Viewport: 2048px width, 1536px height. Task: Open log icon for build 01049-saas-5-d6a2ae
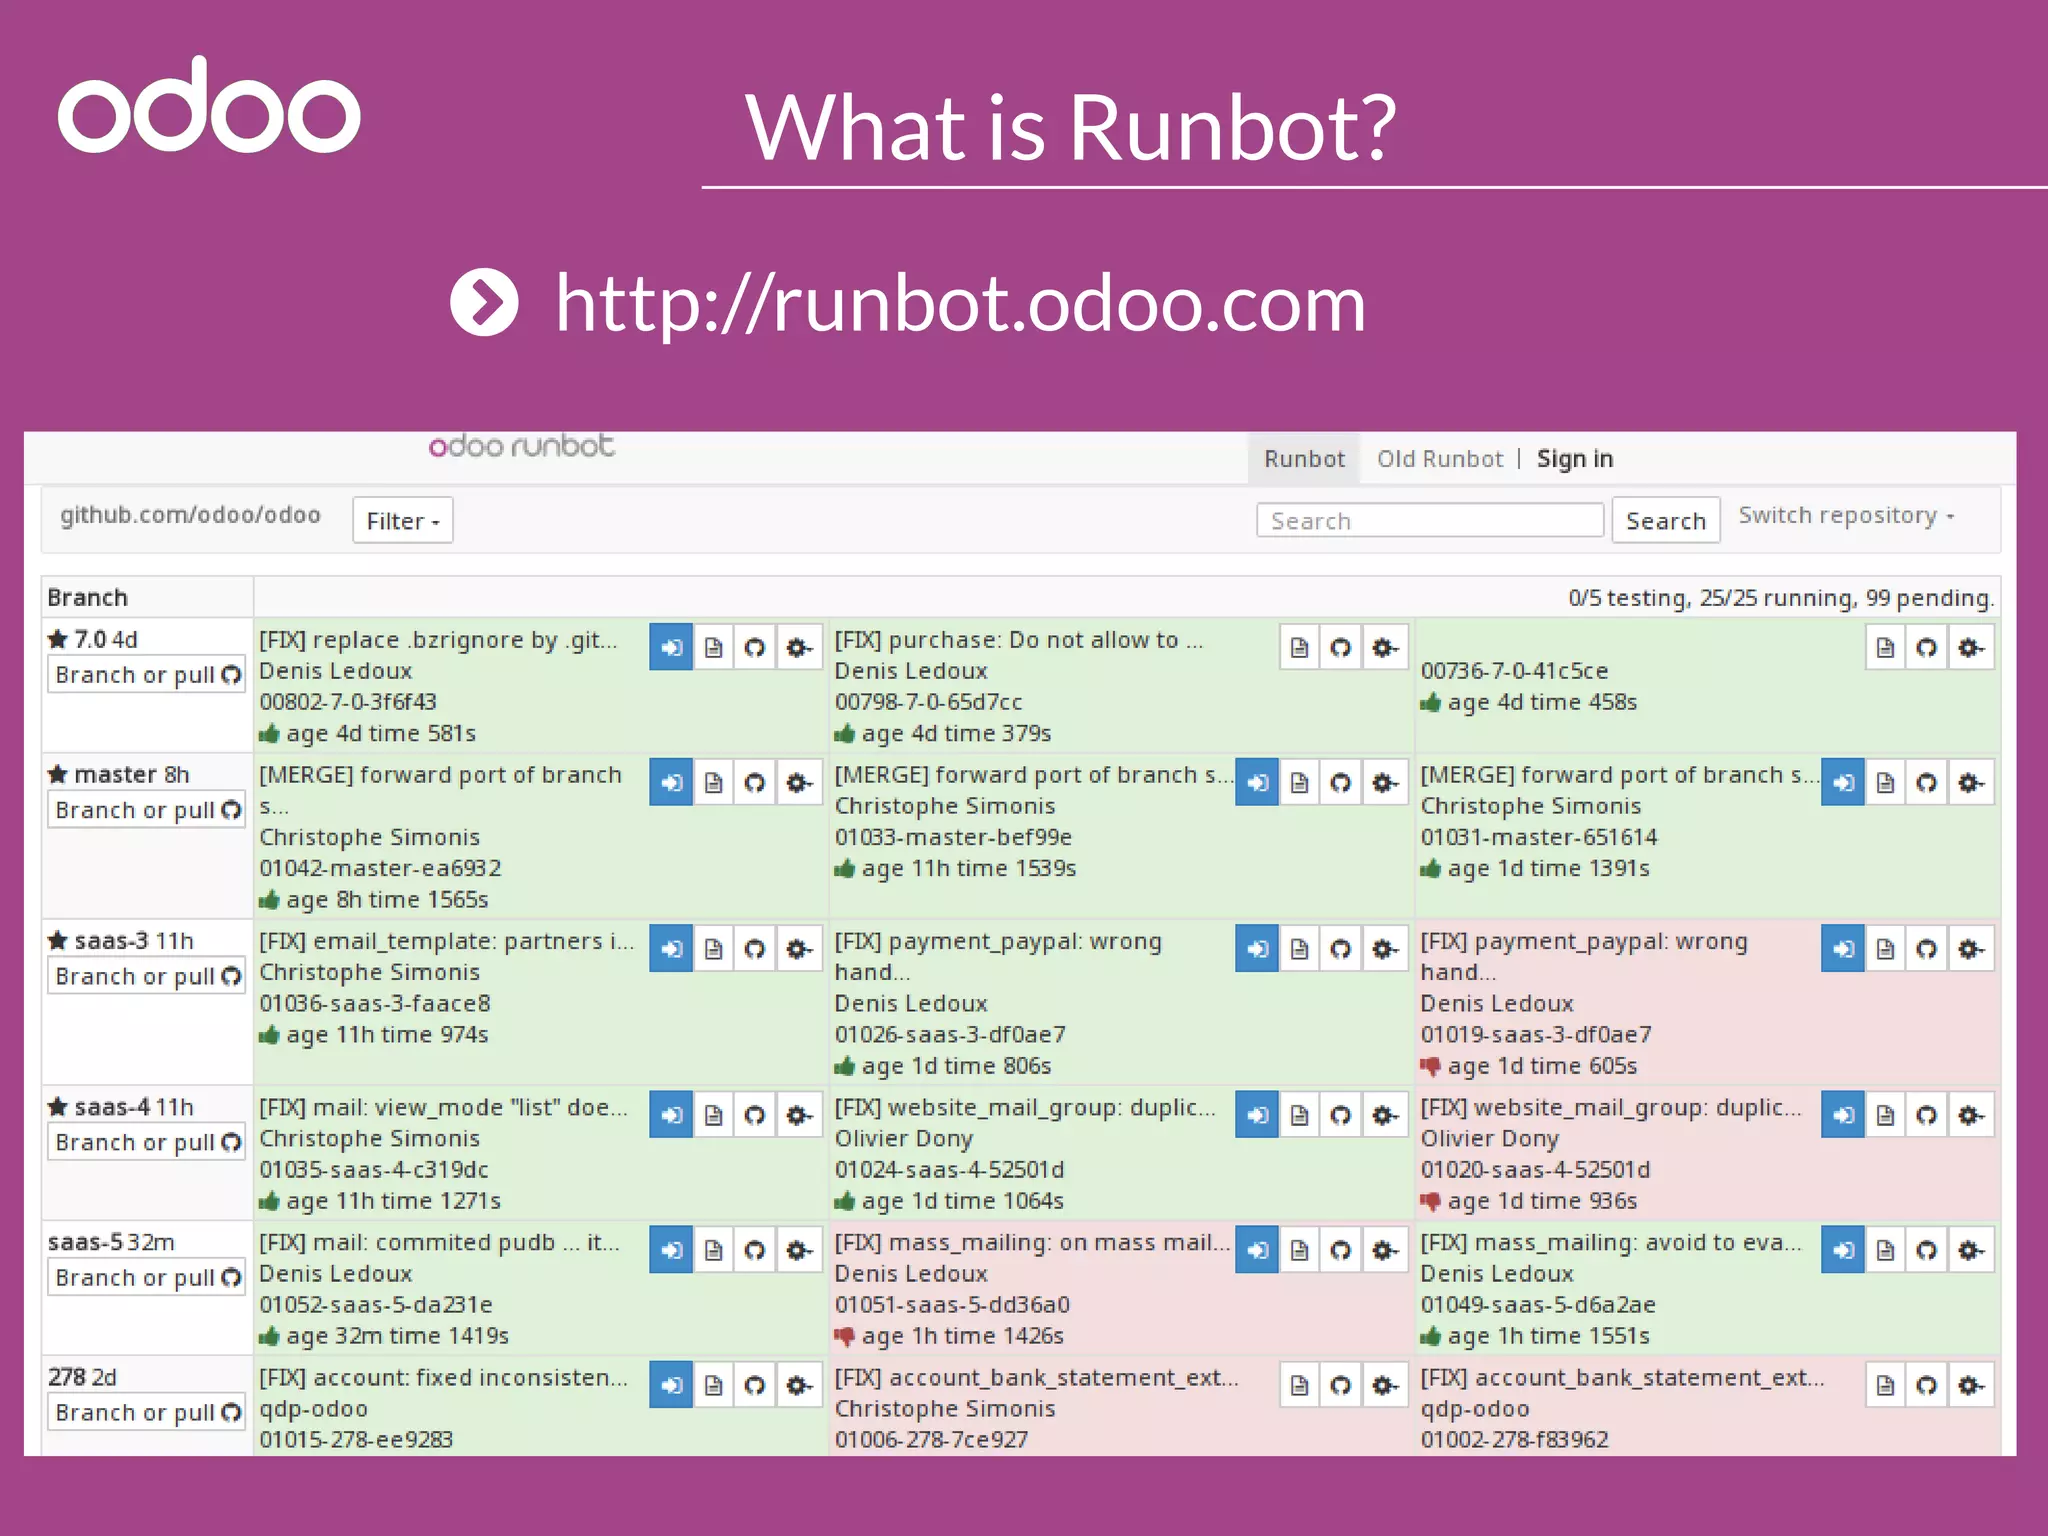1885,1249
